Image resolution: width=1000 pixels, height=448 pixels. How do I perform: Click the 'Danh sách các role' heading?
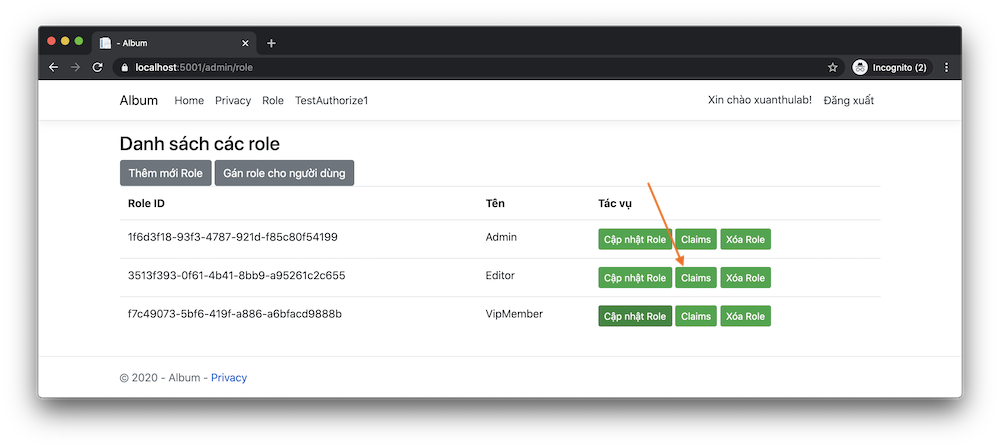pos(200,144)
